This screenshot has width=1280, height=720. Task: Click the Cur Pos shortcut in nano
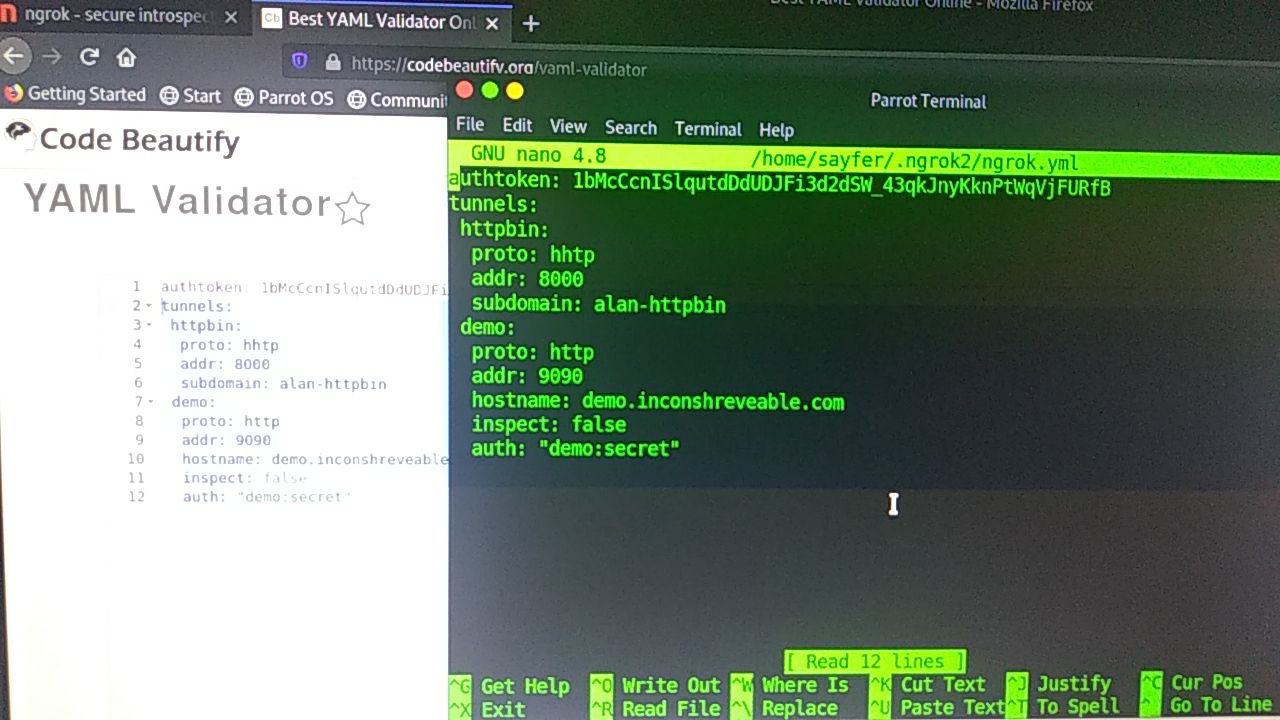[x=1194, y=682]
